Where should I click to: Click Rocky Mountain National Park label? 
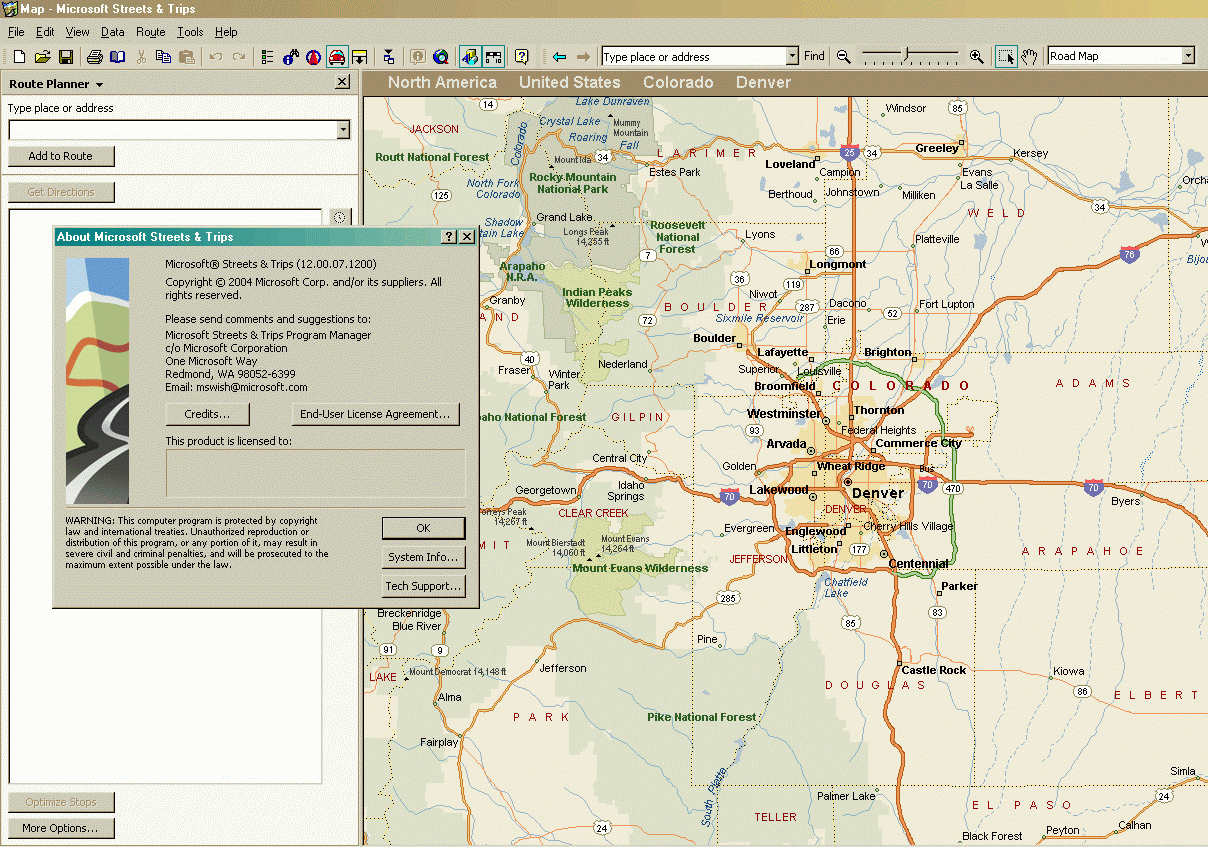pyautogui.click(x=572, y=183)
